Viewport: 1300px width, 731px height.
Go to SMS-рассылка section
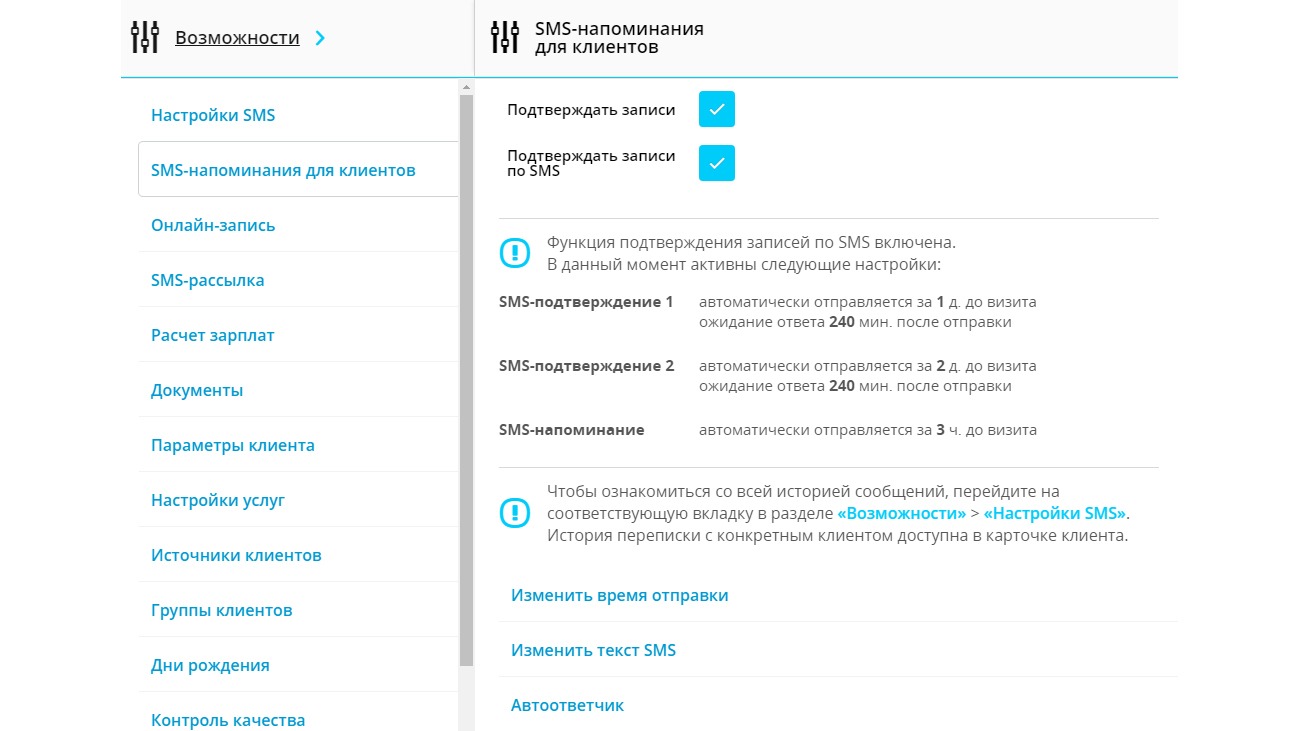coord(208,280)
